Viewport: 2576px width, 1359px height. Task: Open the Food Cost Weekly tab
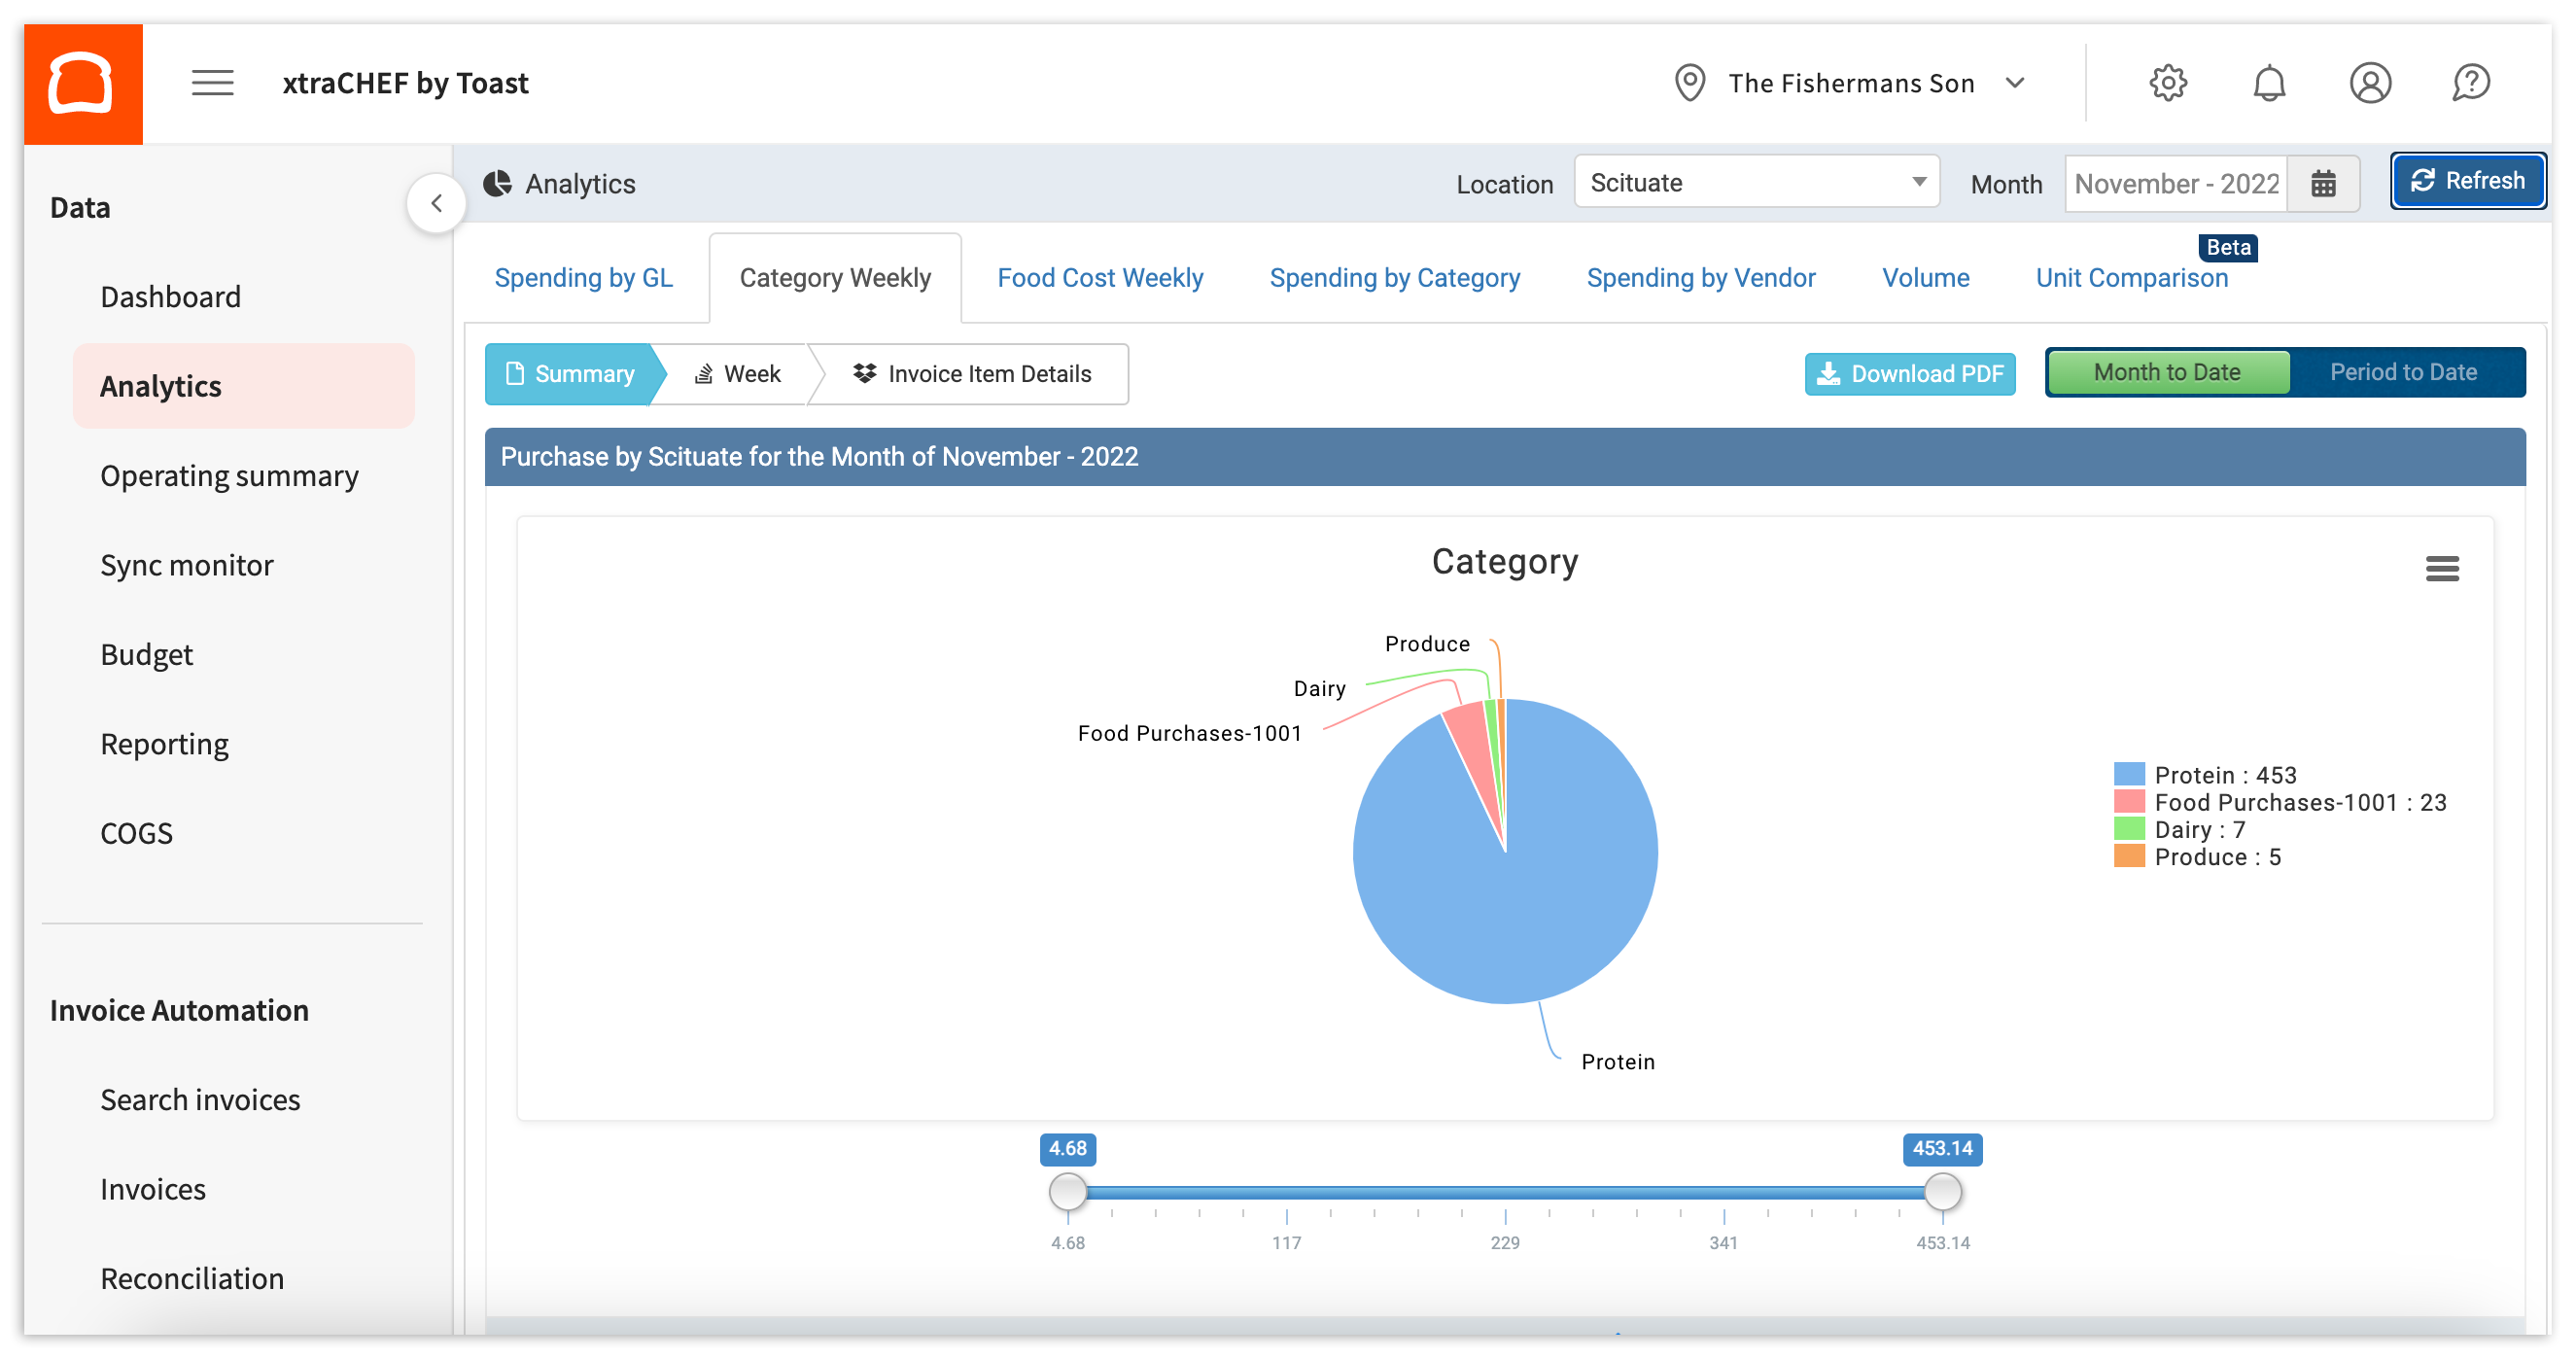coord(1099,277)
